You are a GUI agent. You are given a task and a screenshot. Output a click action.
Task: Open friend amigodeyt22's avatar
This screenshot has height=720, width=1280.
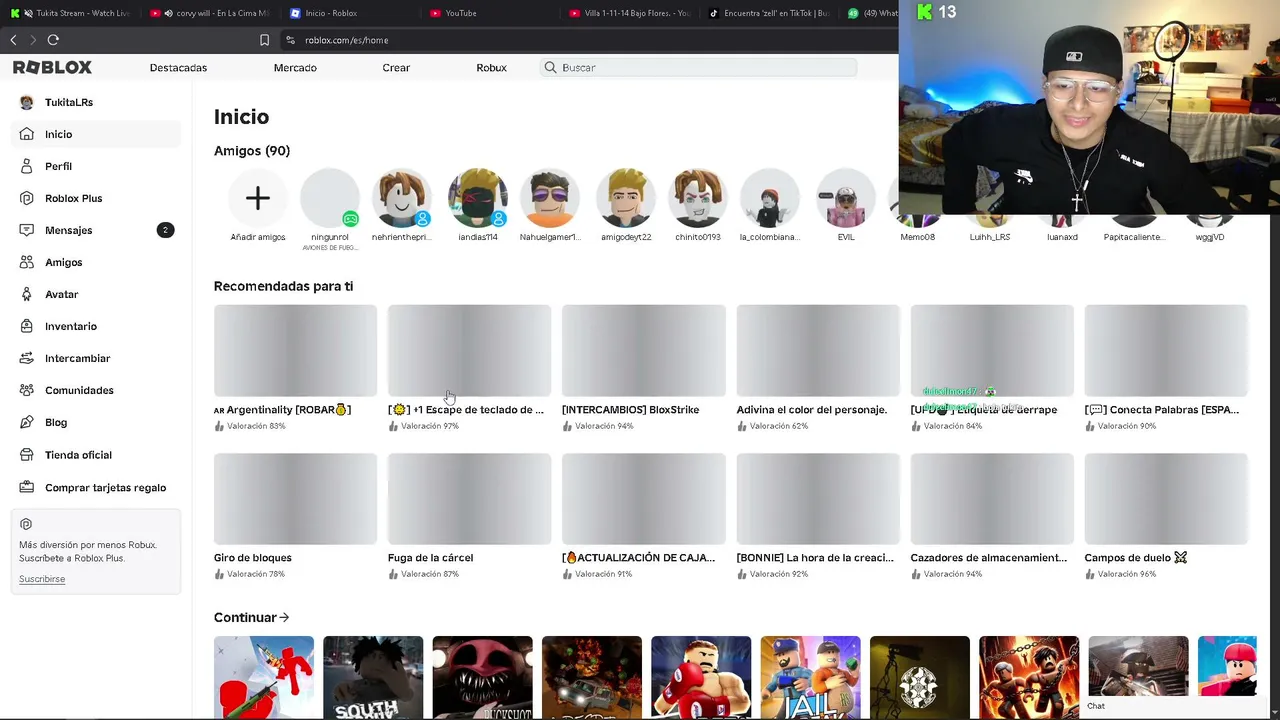[626, 198]
